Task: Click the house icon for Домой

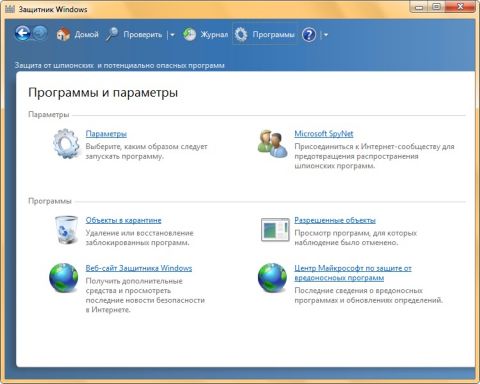Action: [63, 34]
